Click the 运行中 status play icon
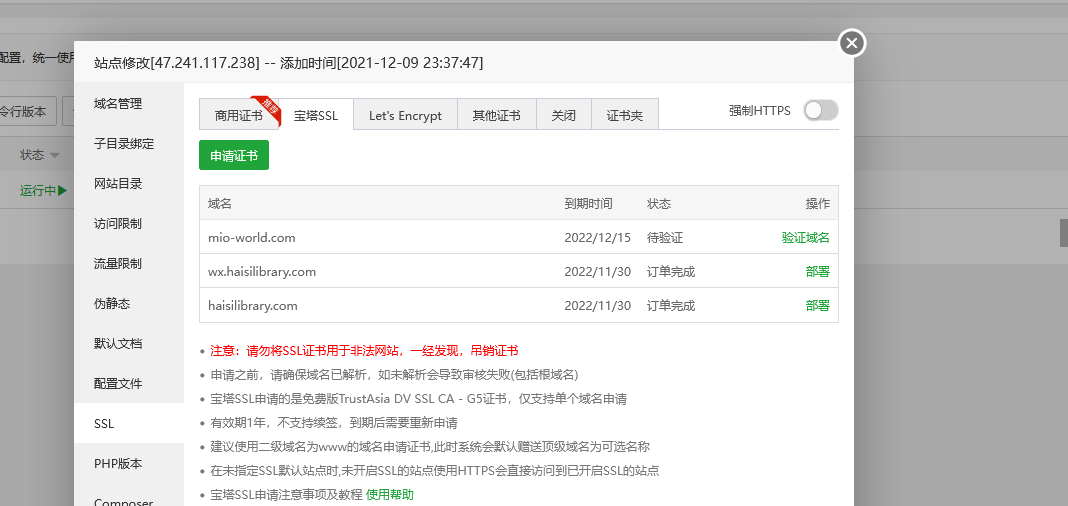The height and width of the screenshot is (506, 1068). click(62, 190)
